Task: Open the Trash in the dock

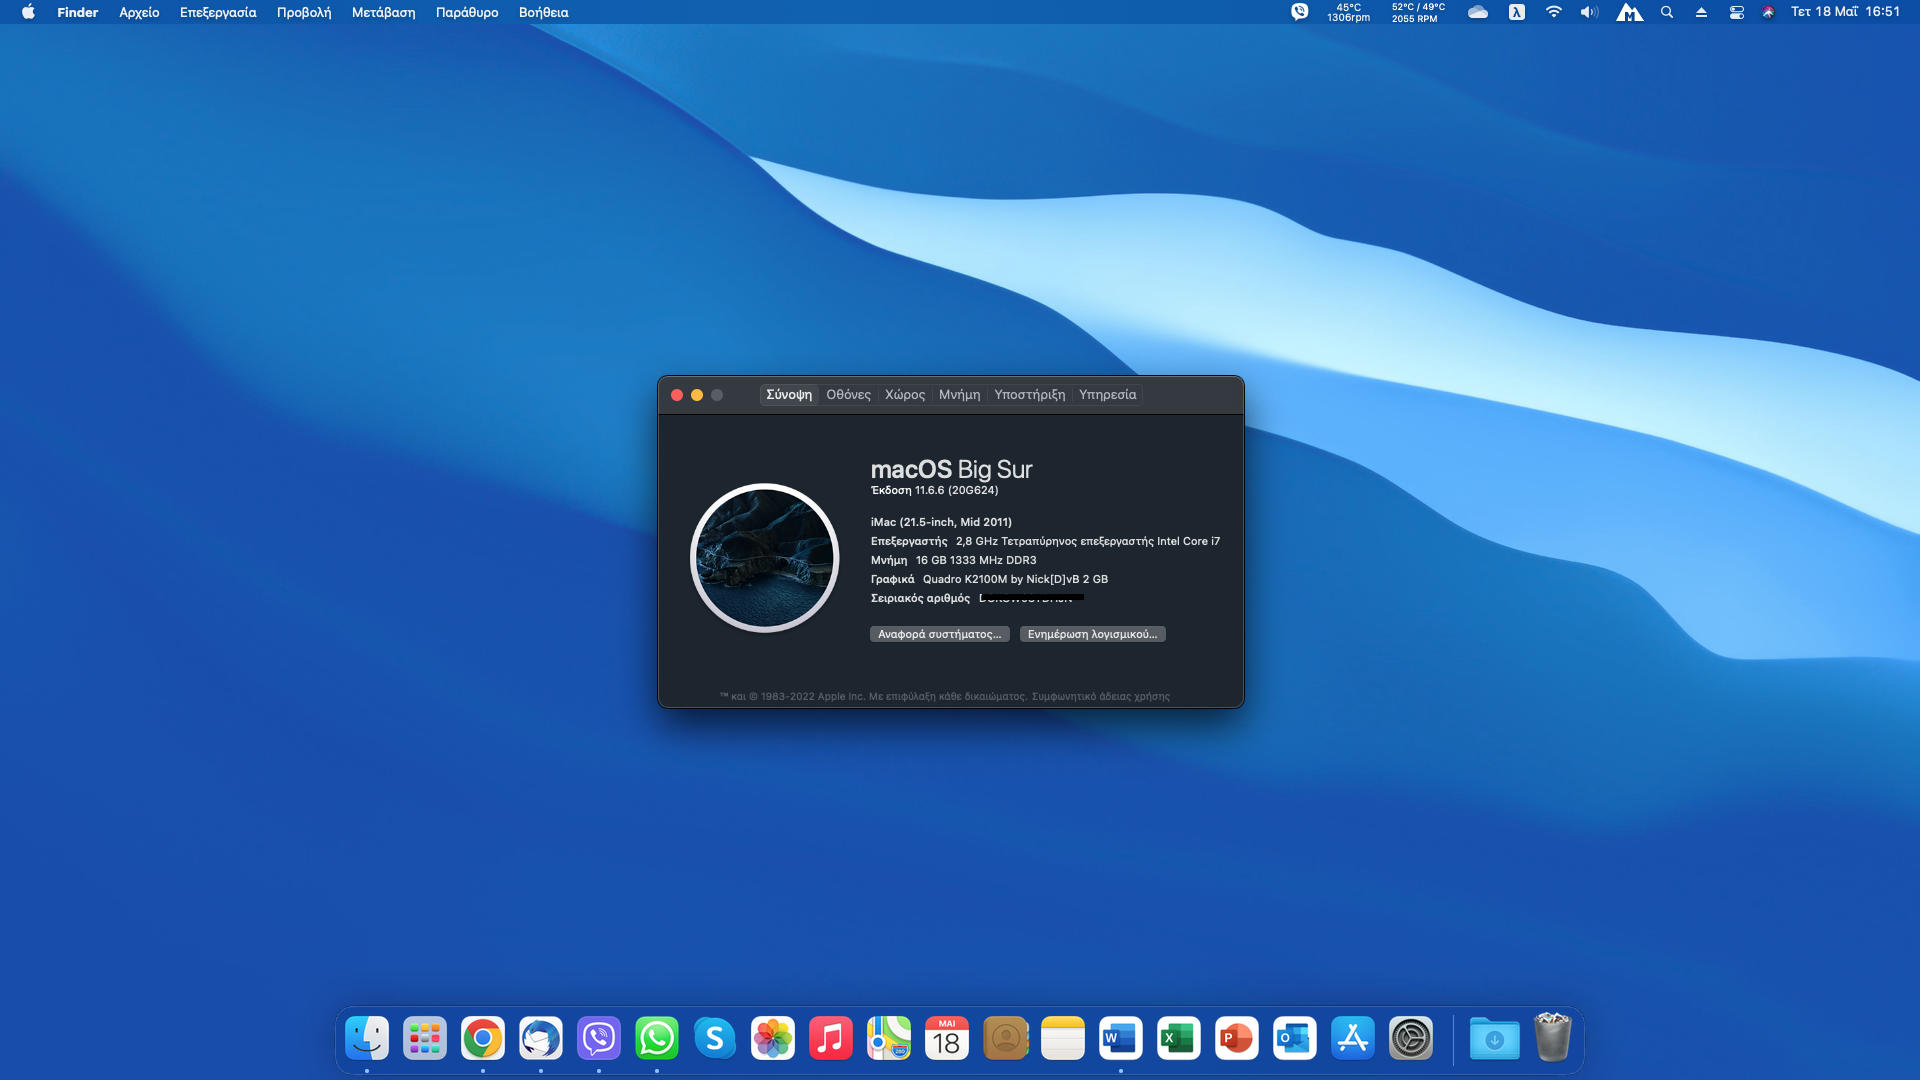Action: tap(1552, 1039)
